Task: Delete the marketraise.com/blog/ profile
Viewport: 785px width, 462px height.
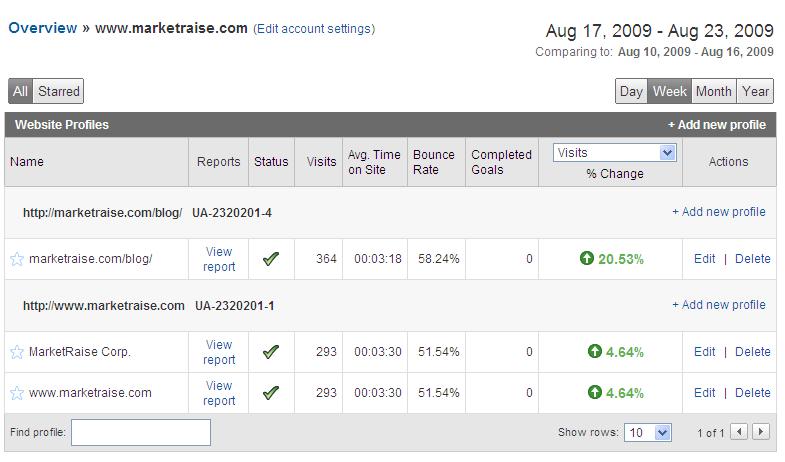Action: (752, 259)
